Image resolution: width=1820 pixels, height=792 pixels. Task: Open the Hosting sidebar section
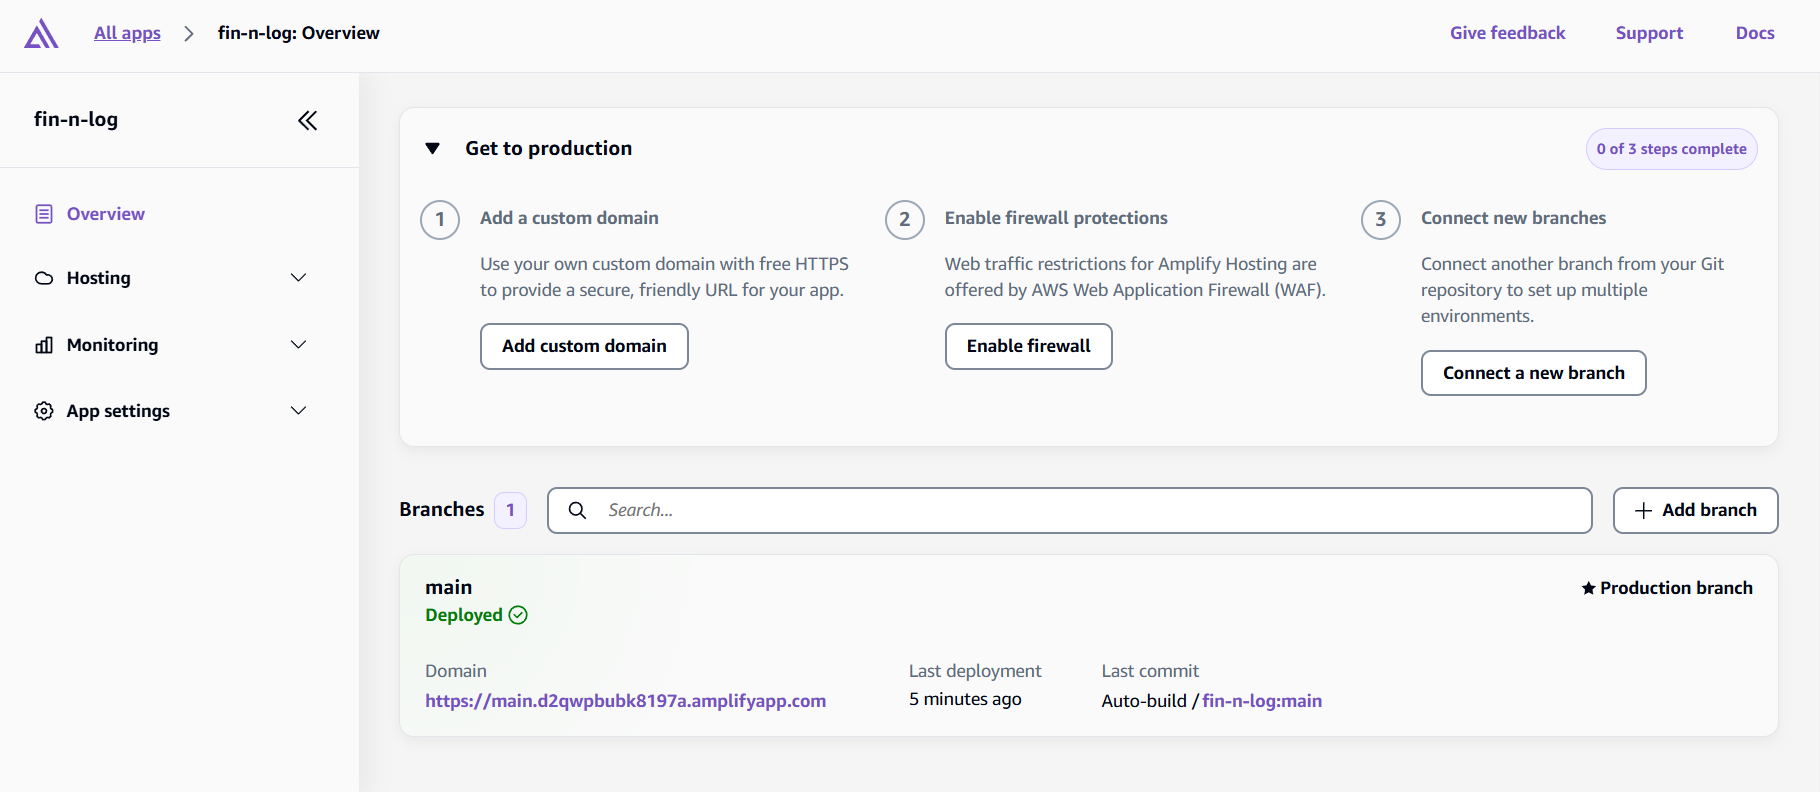tap(98, 278)
